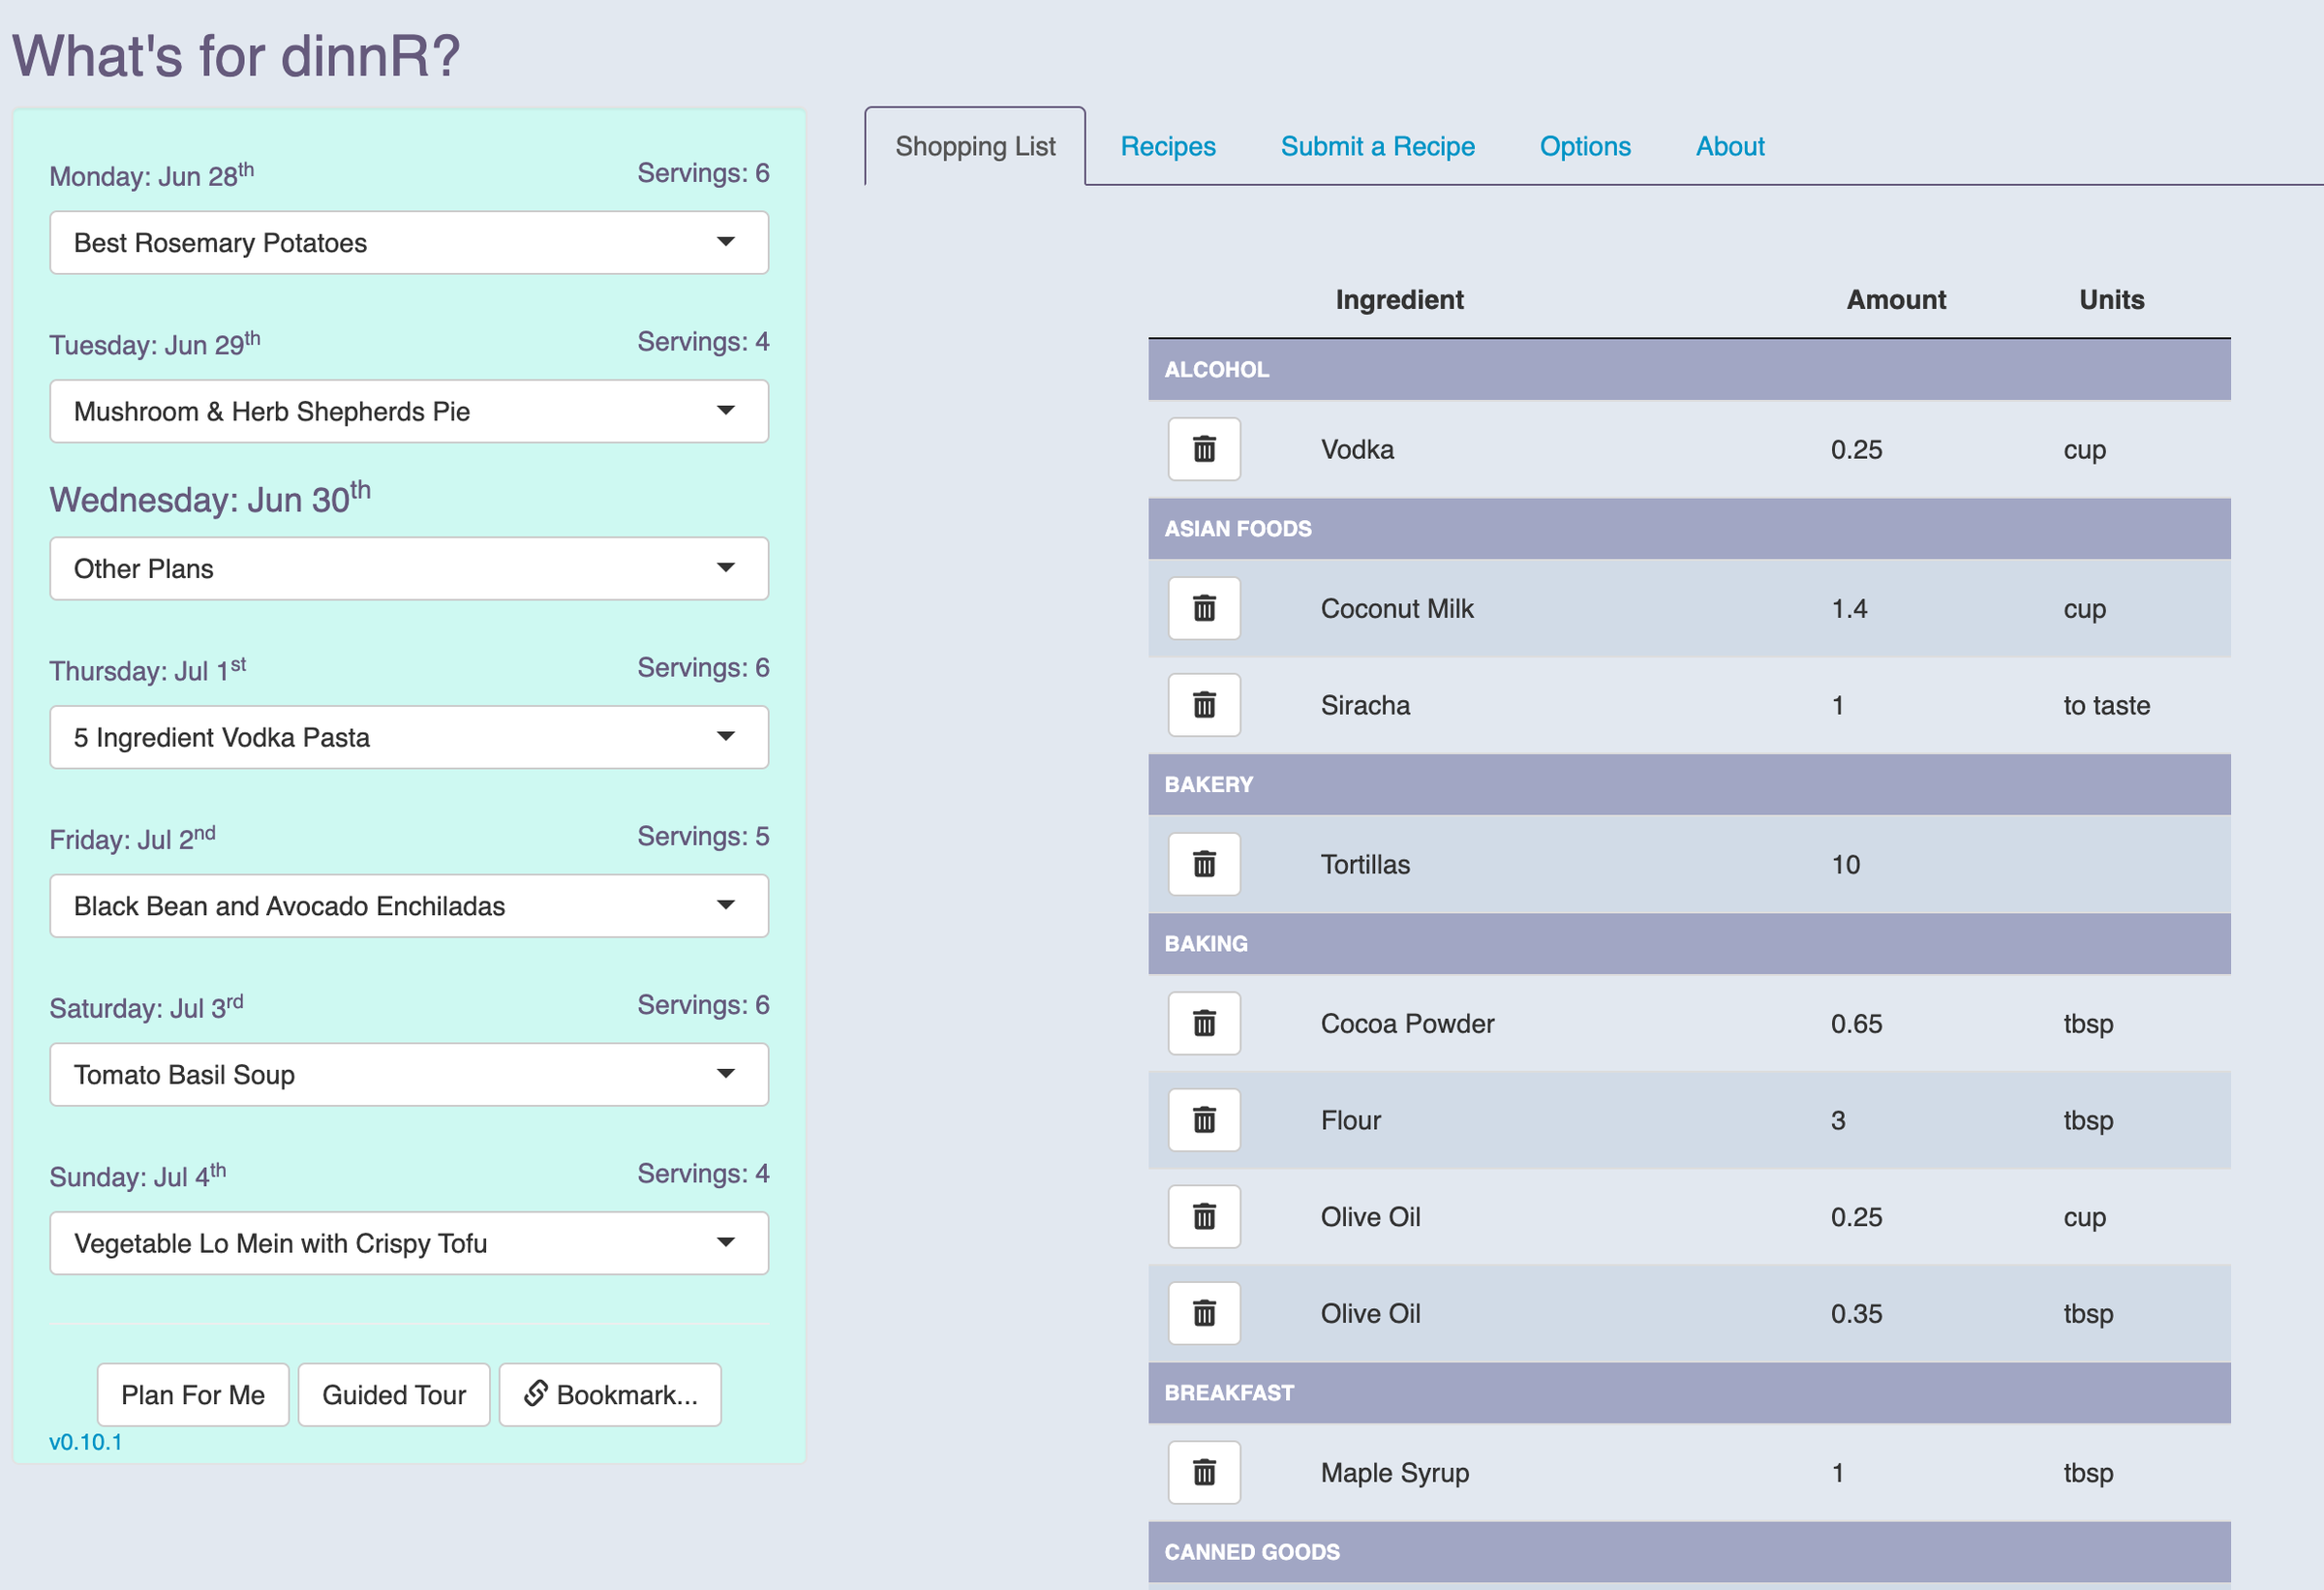Screen dimensions: 2324x1590
Task: Switch to the Recipes tab
Action: (x=1168, y=146)
